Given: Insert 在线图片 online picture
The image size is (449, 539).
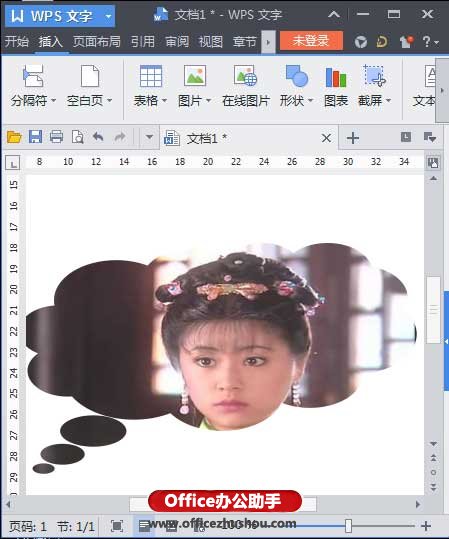Looking at the screenshot, I should [x=246, y=86].
